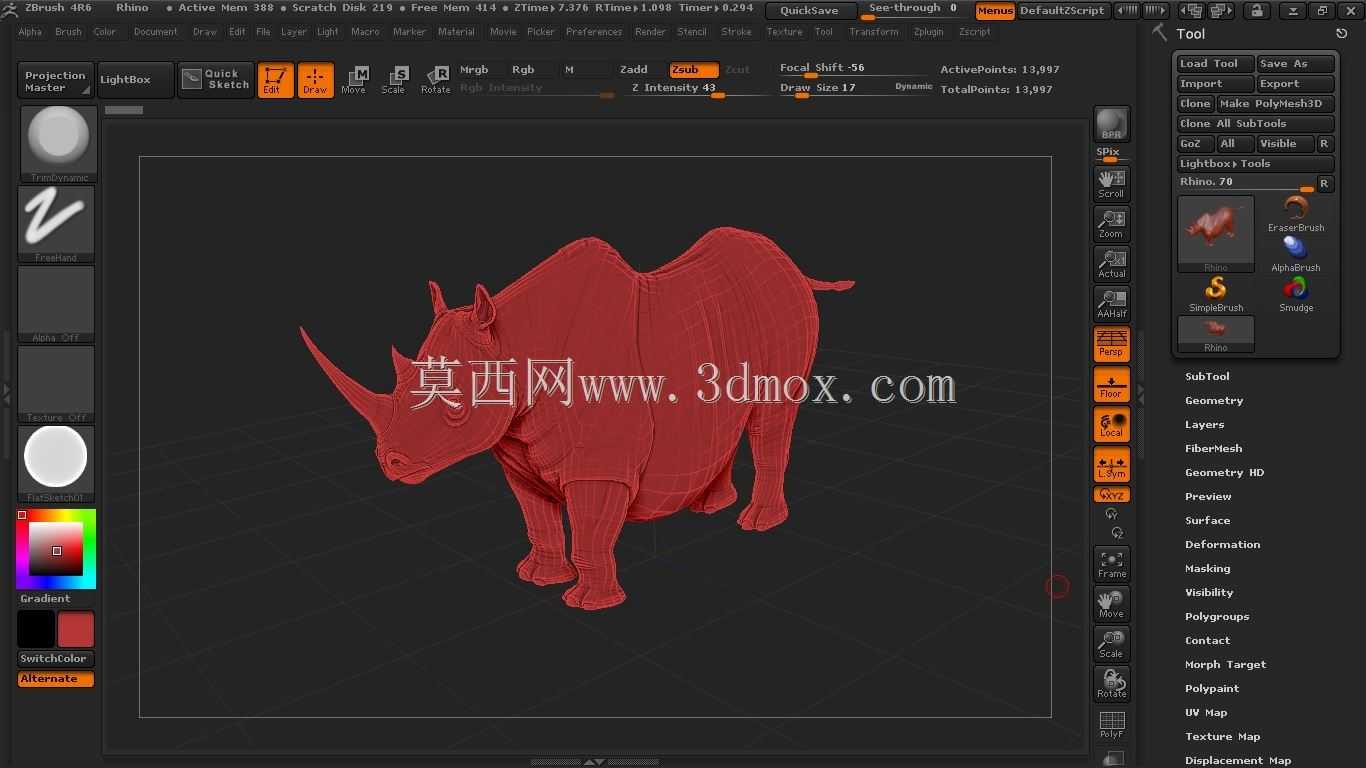The width and height of the screenshot is (1366, 768).
Task: Open the Document menu
Action: click(156, 32)
